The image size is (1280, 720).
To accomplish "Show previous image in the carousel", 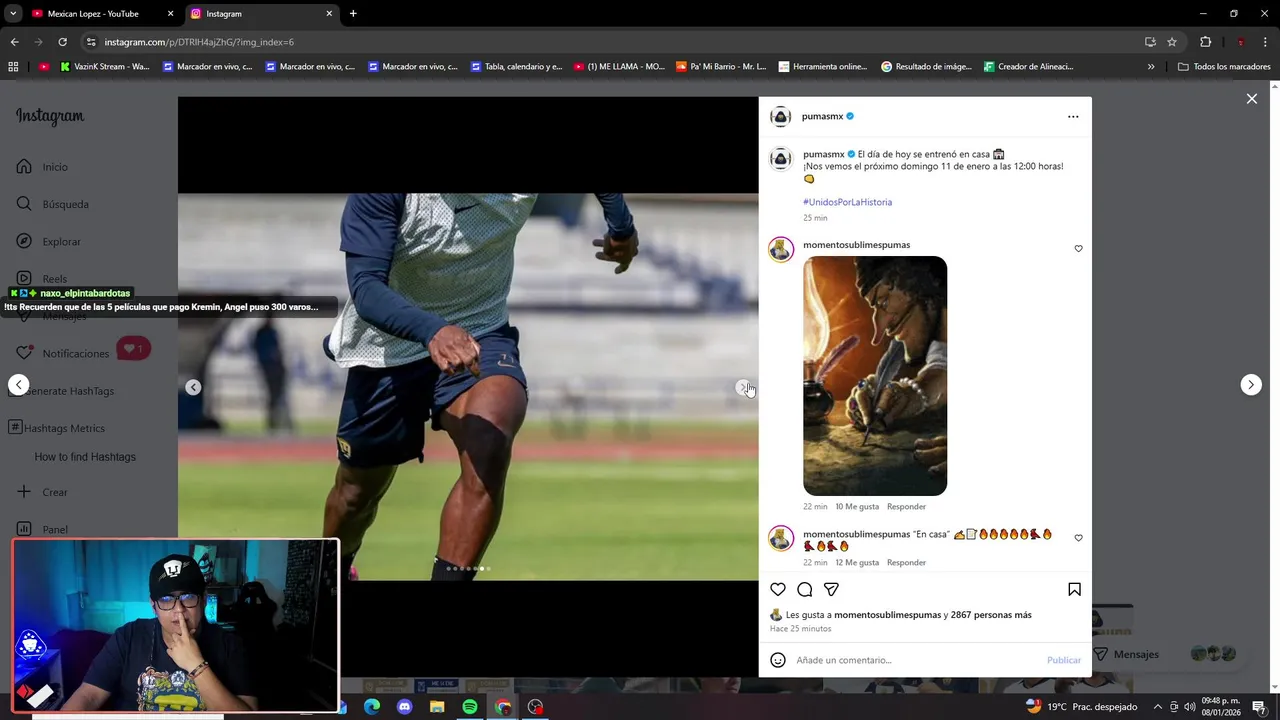I will [x=193, y=387].
